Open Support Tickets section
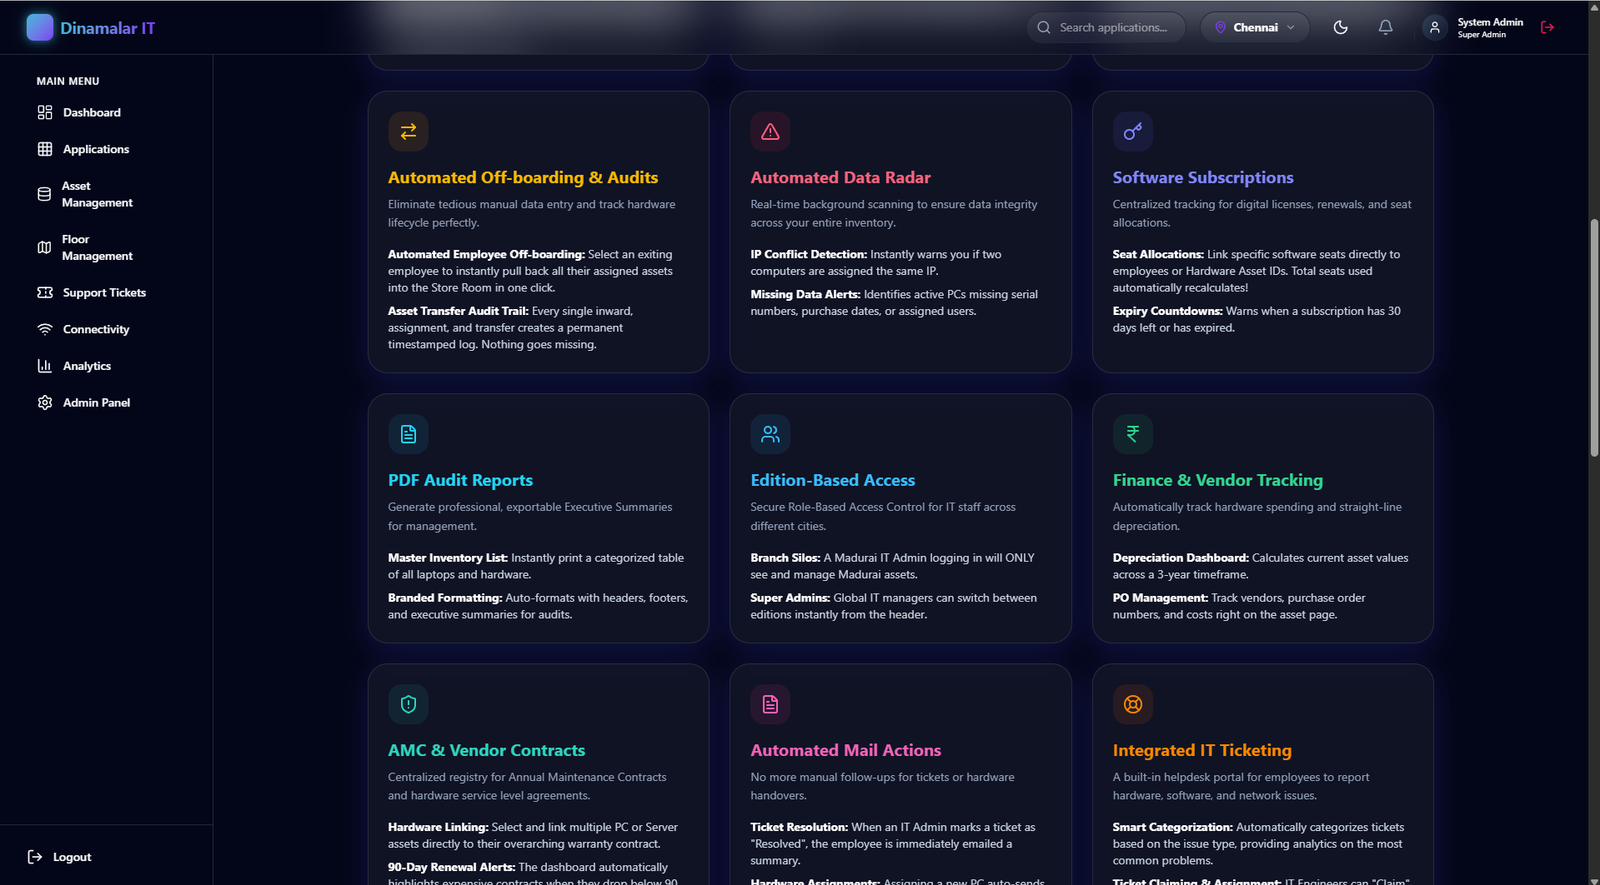This screenshot has width=1600, height=885. 106,293
